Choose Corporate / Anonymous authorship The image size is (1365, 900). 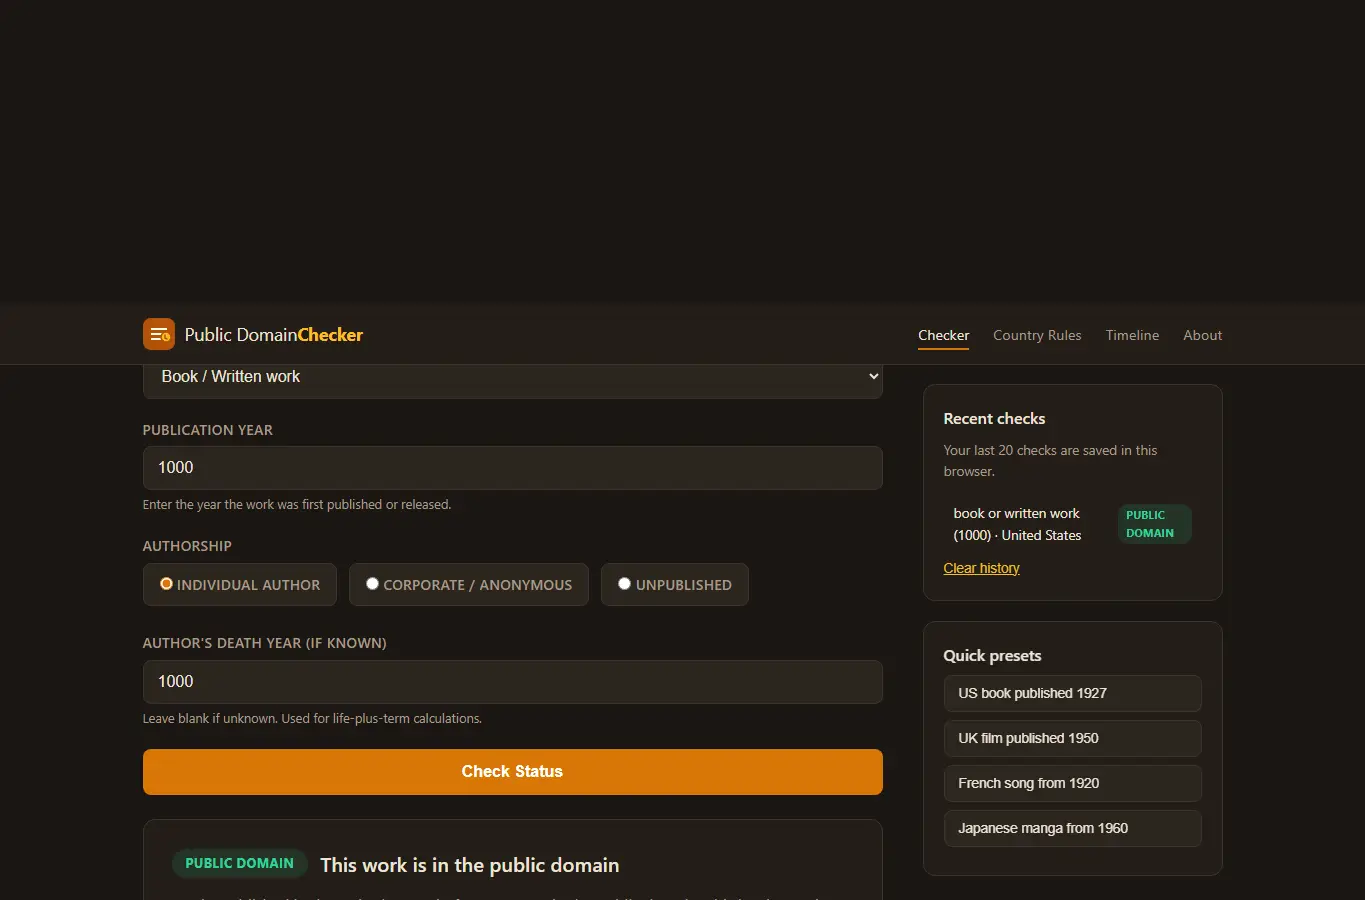[x=468, y=585]
